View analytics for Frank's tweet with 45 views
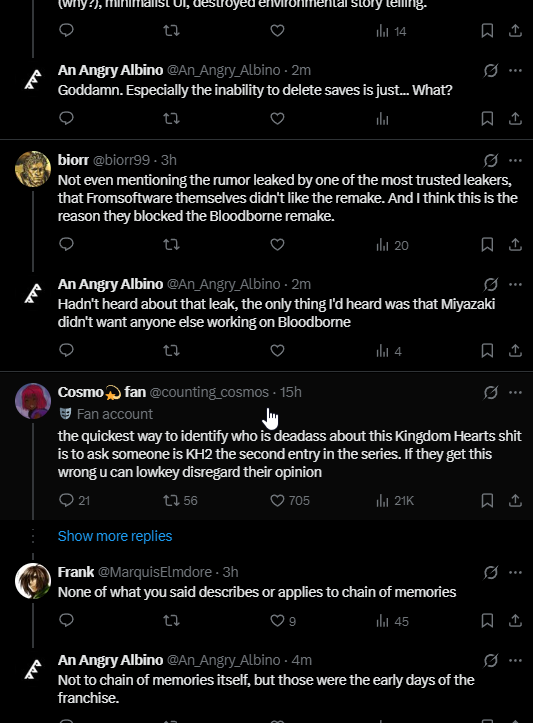This screenshot has width=533, height=723. (392, 621)
